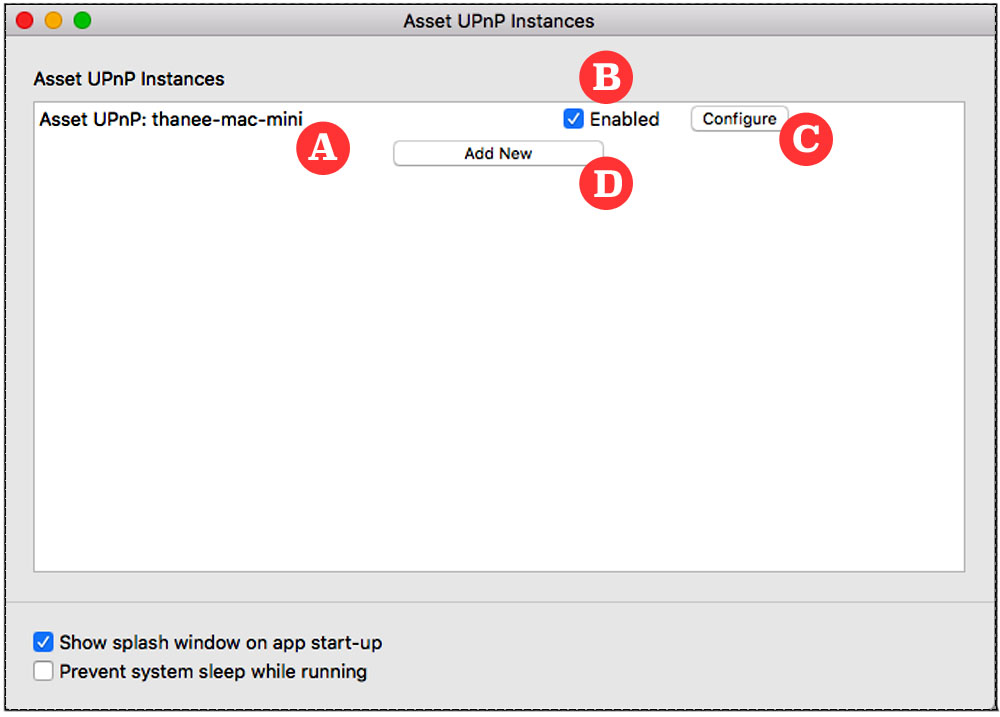The width and height of the screenshot is (1000, 717).
Task: Click the Show splash window label text
Action: click(220, 642)
